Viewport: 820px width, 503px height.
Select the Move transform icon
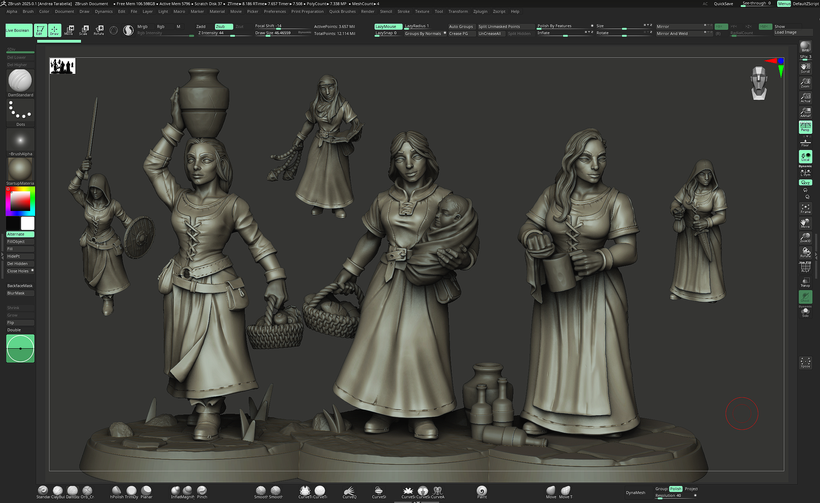point(70,30)
